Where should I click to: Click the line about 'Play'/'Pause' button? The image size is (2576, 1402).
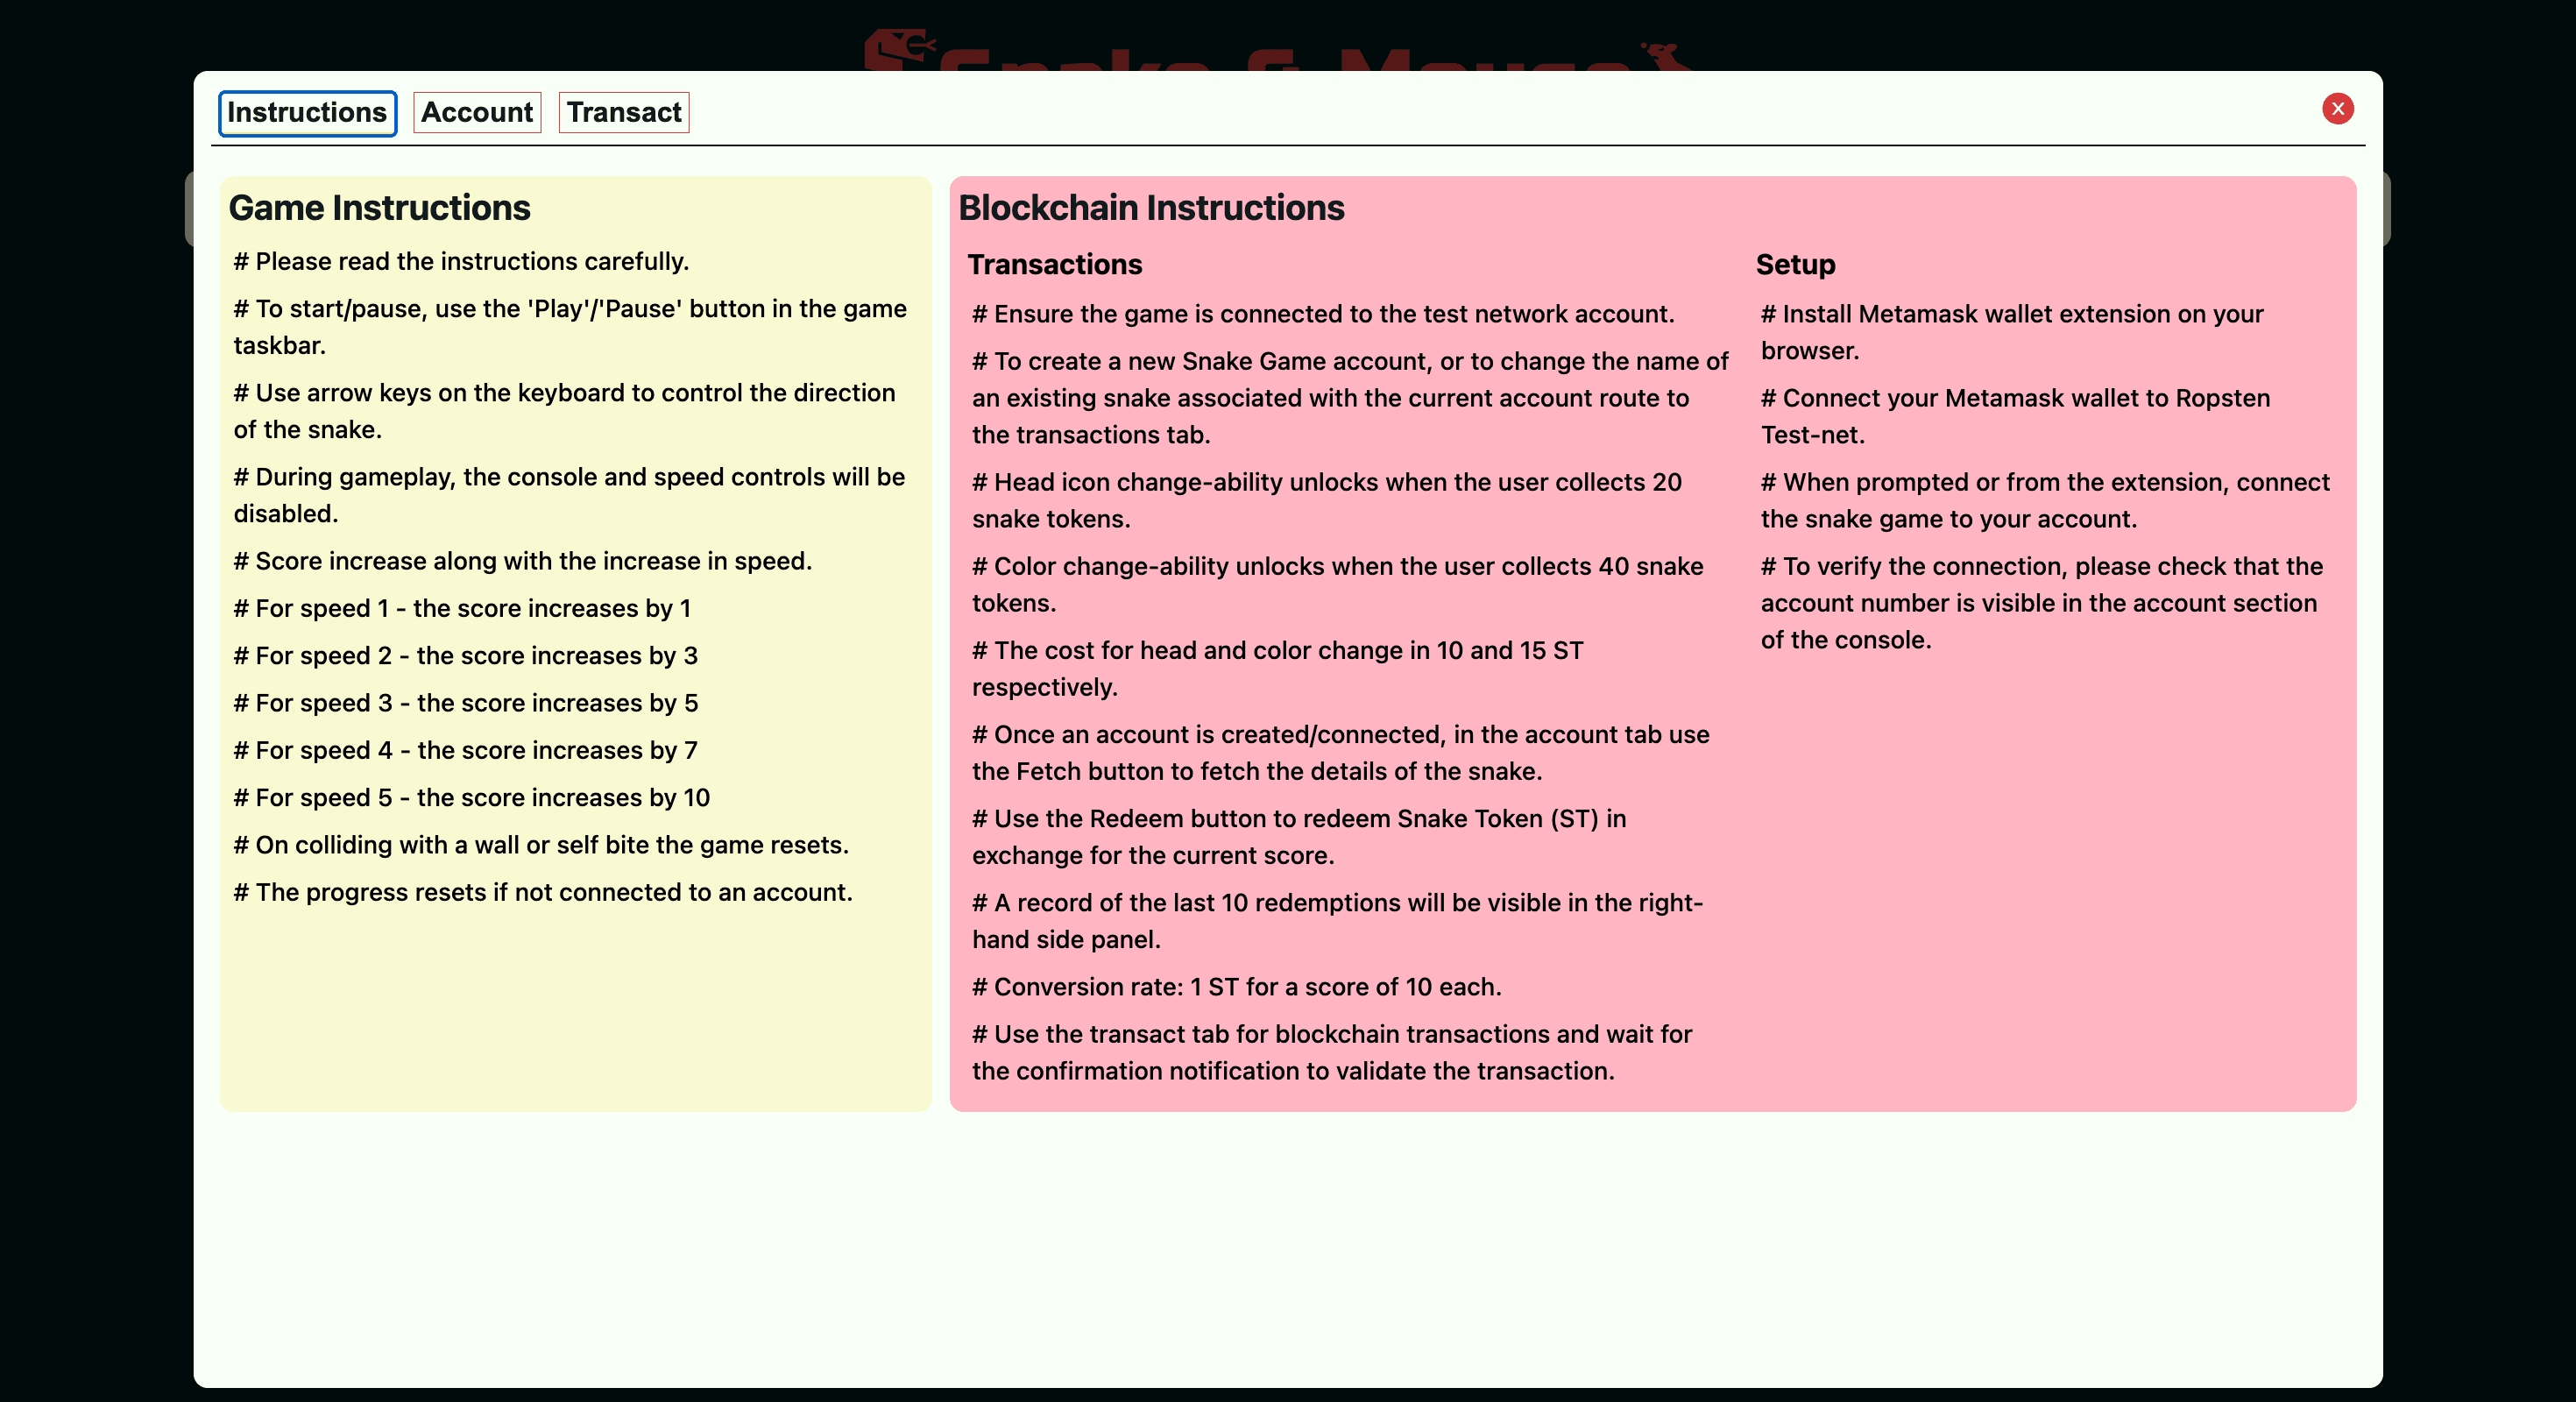pos(571,327)
